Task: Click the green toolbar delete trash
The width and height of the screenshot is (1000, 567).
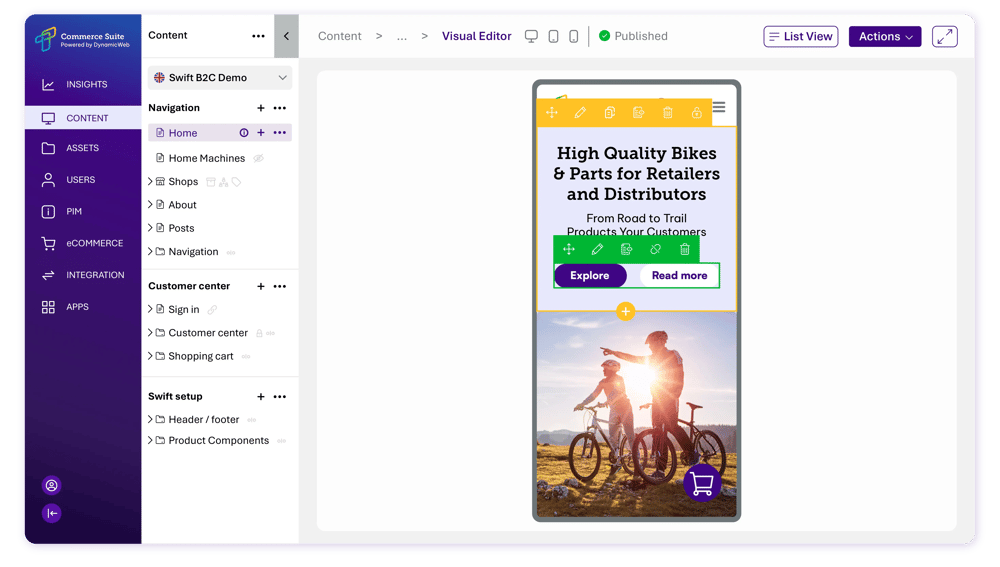Action: 684,249
